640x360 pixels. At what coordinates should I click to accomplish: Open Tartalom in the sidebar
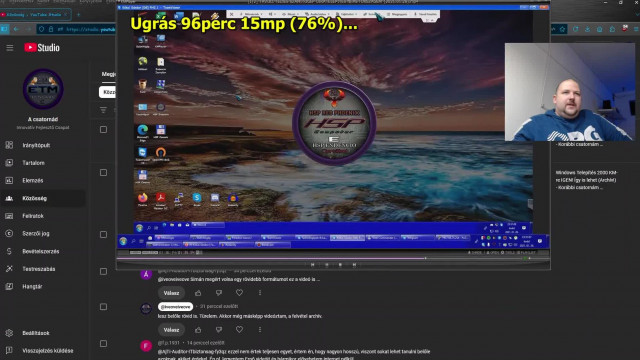click(33, 163)
